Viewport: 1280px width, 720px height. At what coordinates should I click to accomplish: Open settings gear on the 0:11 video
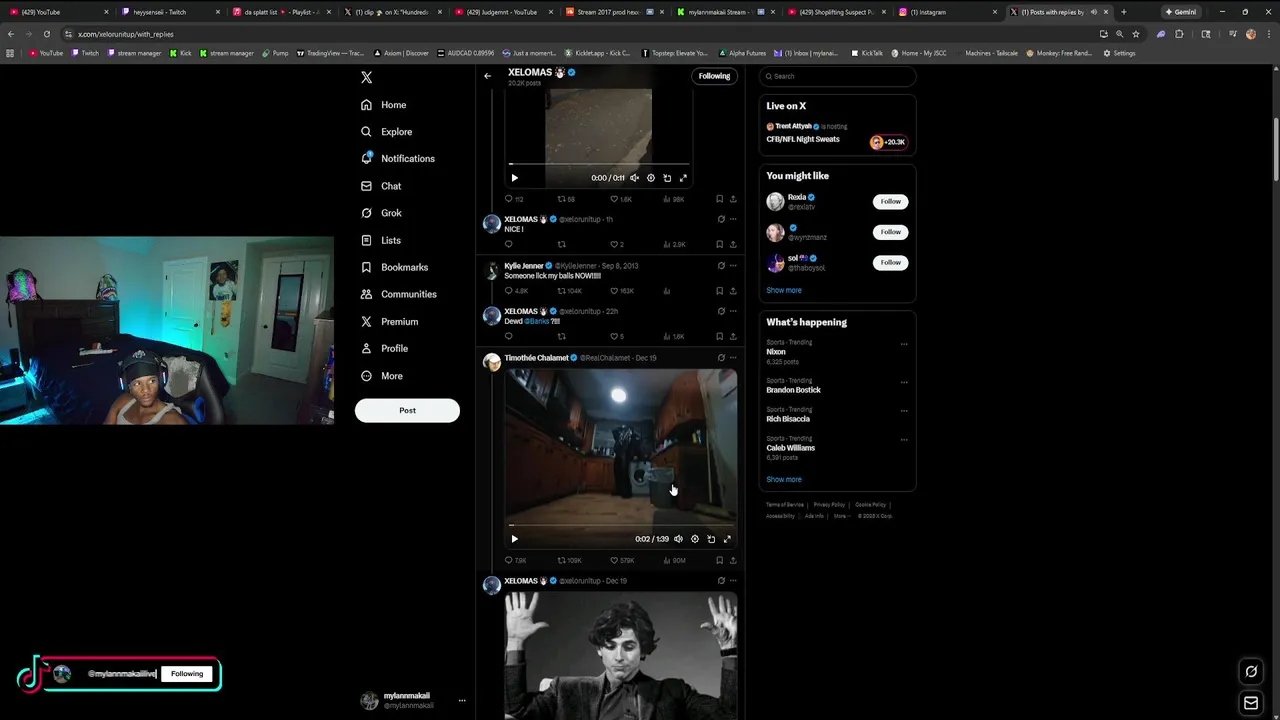click(651, 178)
